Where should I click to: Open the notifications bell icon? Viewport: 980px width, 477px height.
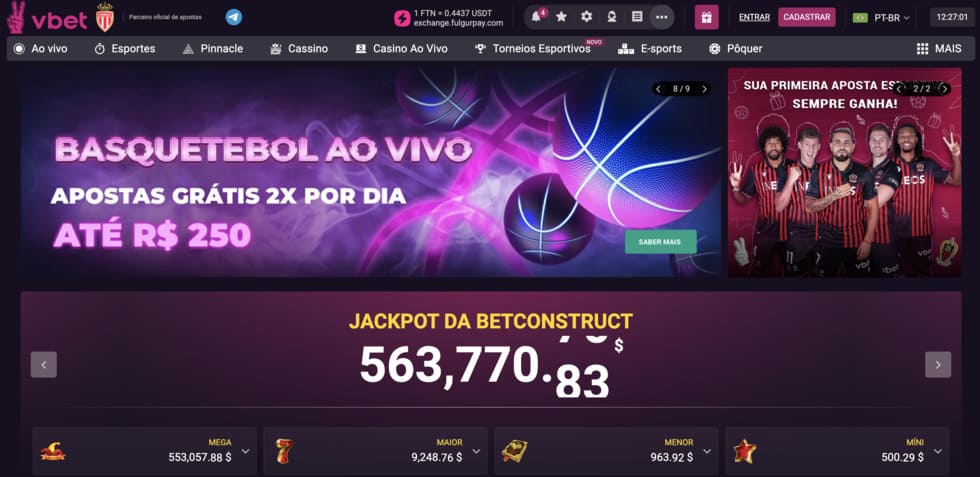coord(536,17)
